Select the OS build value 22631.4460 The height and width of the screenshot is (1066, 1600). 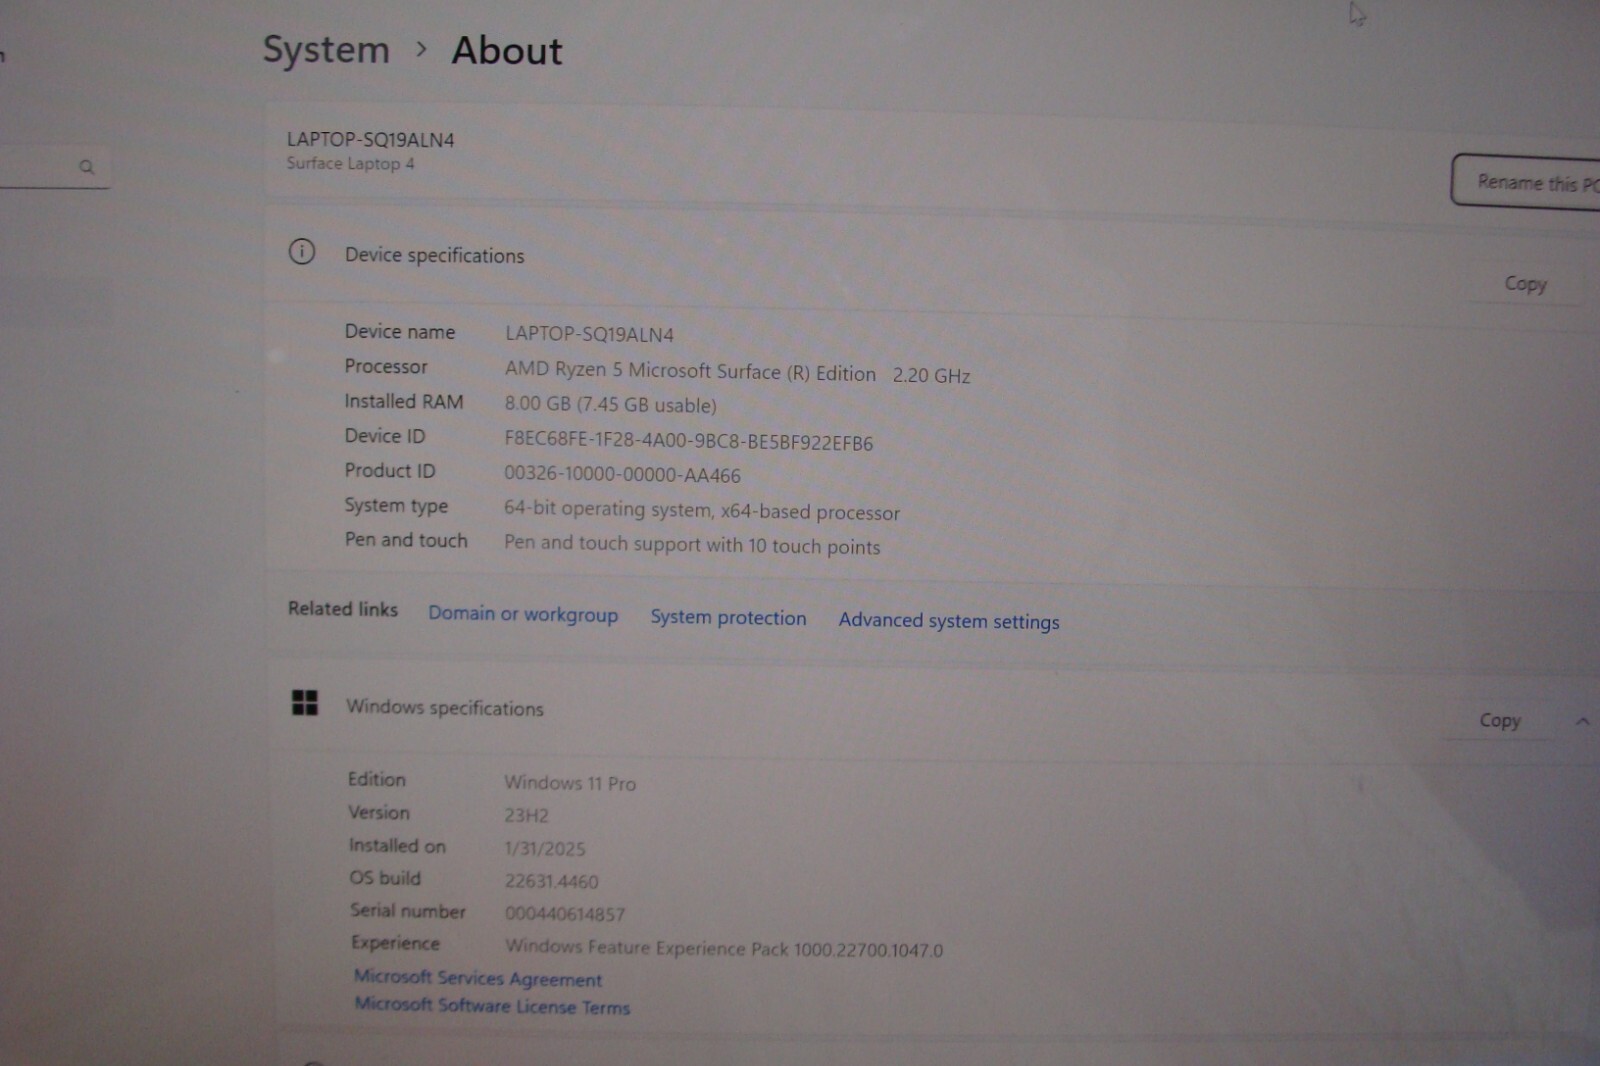pos(551,881)
